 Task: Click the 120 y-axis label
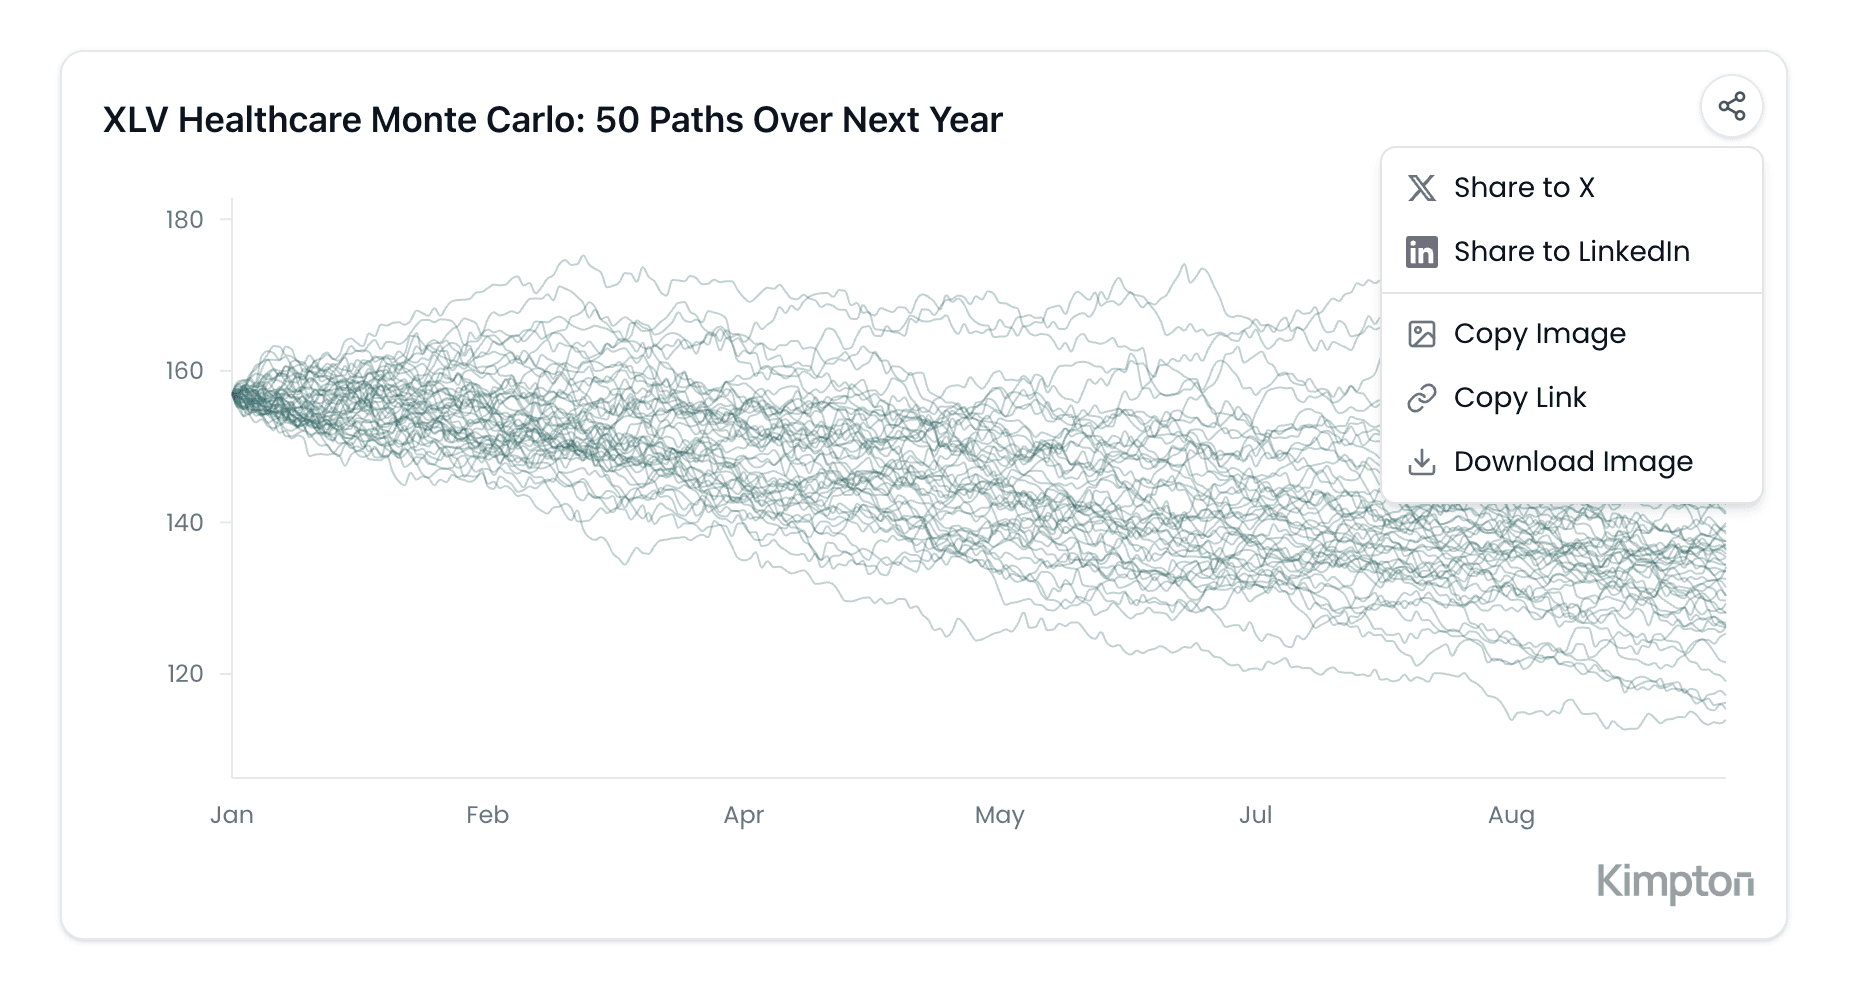coord(184,674)
